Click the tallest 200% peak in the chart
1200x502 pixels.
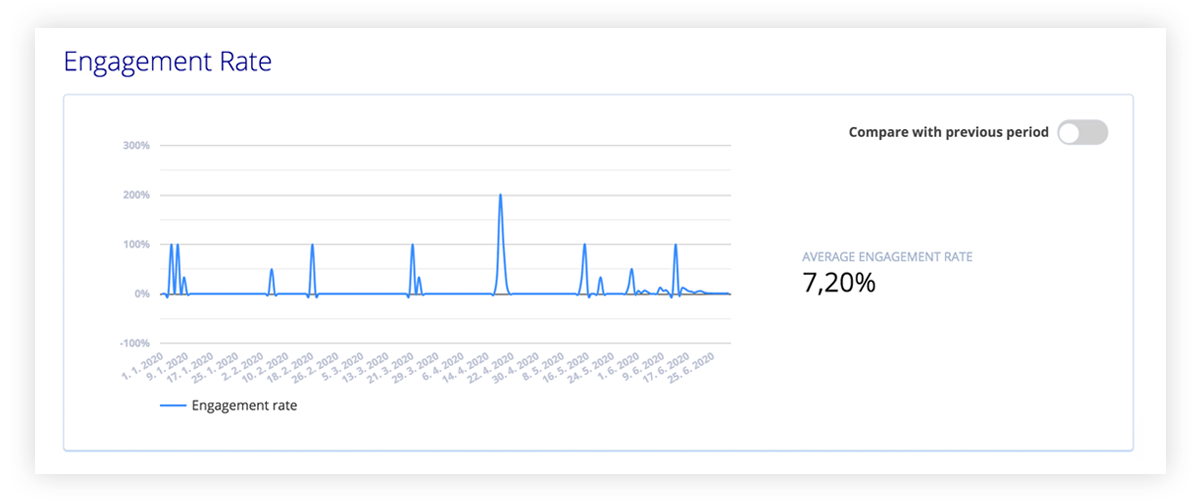pyautogui.click(x=500, y=196)
